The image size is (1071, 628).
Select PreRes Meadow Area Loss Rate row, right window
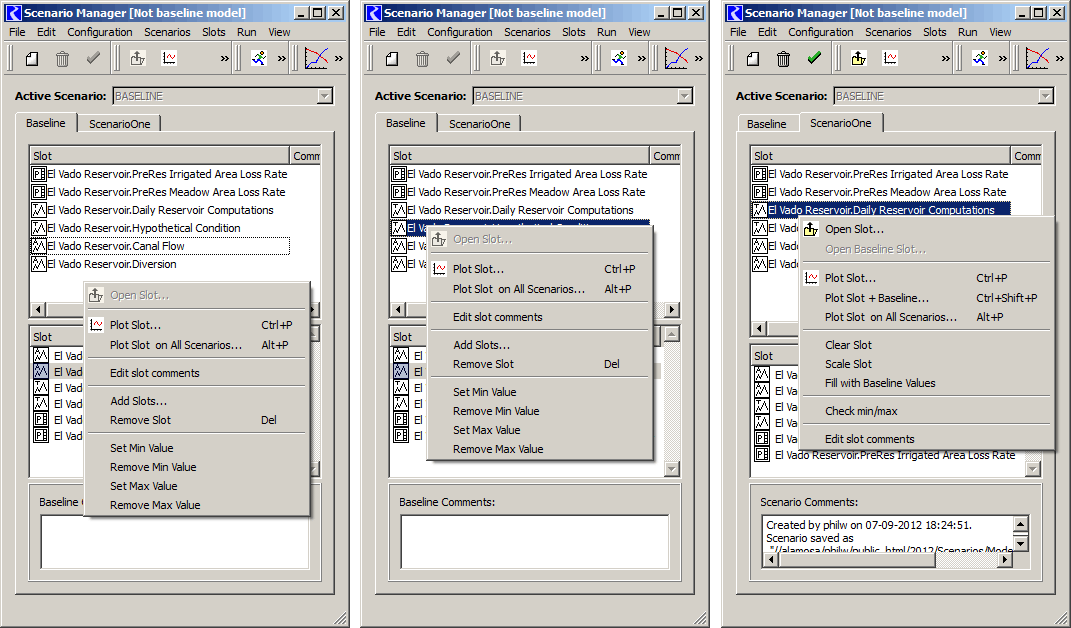880,193
